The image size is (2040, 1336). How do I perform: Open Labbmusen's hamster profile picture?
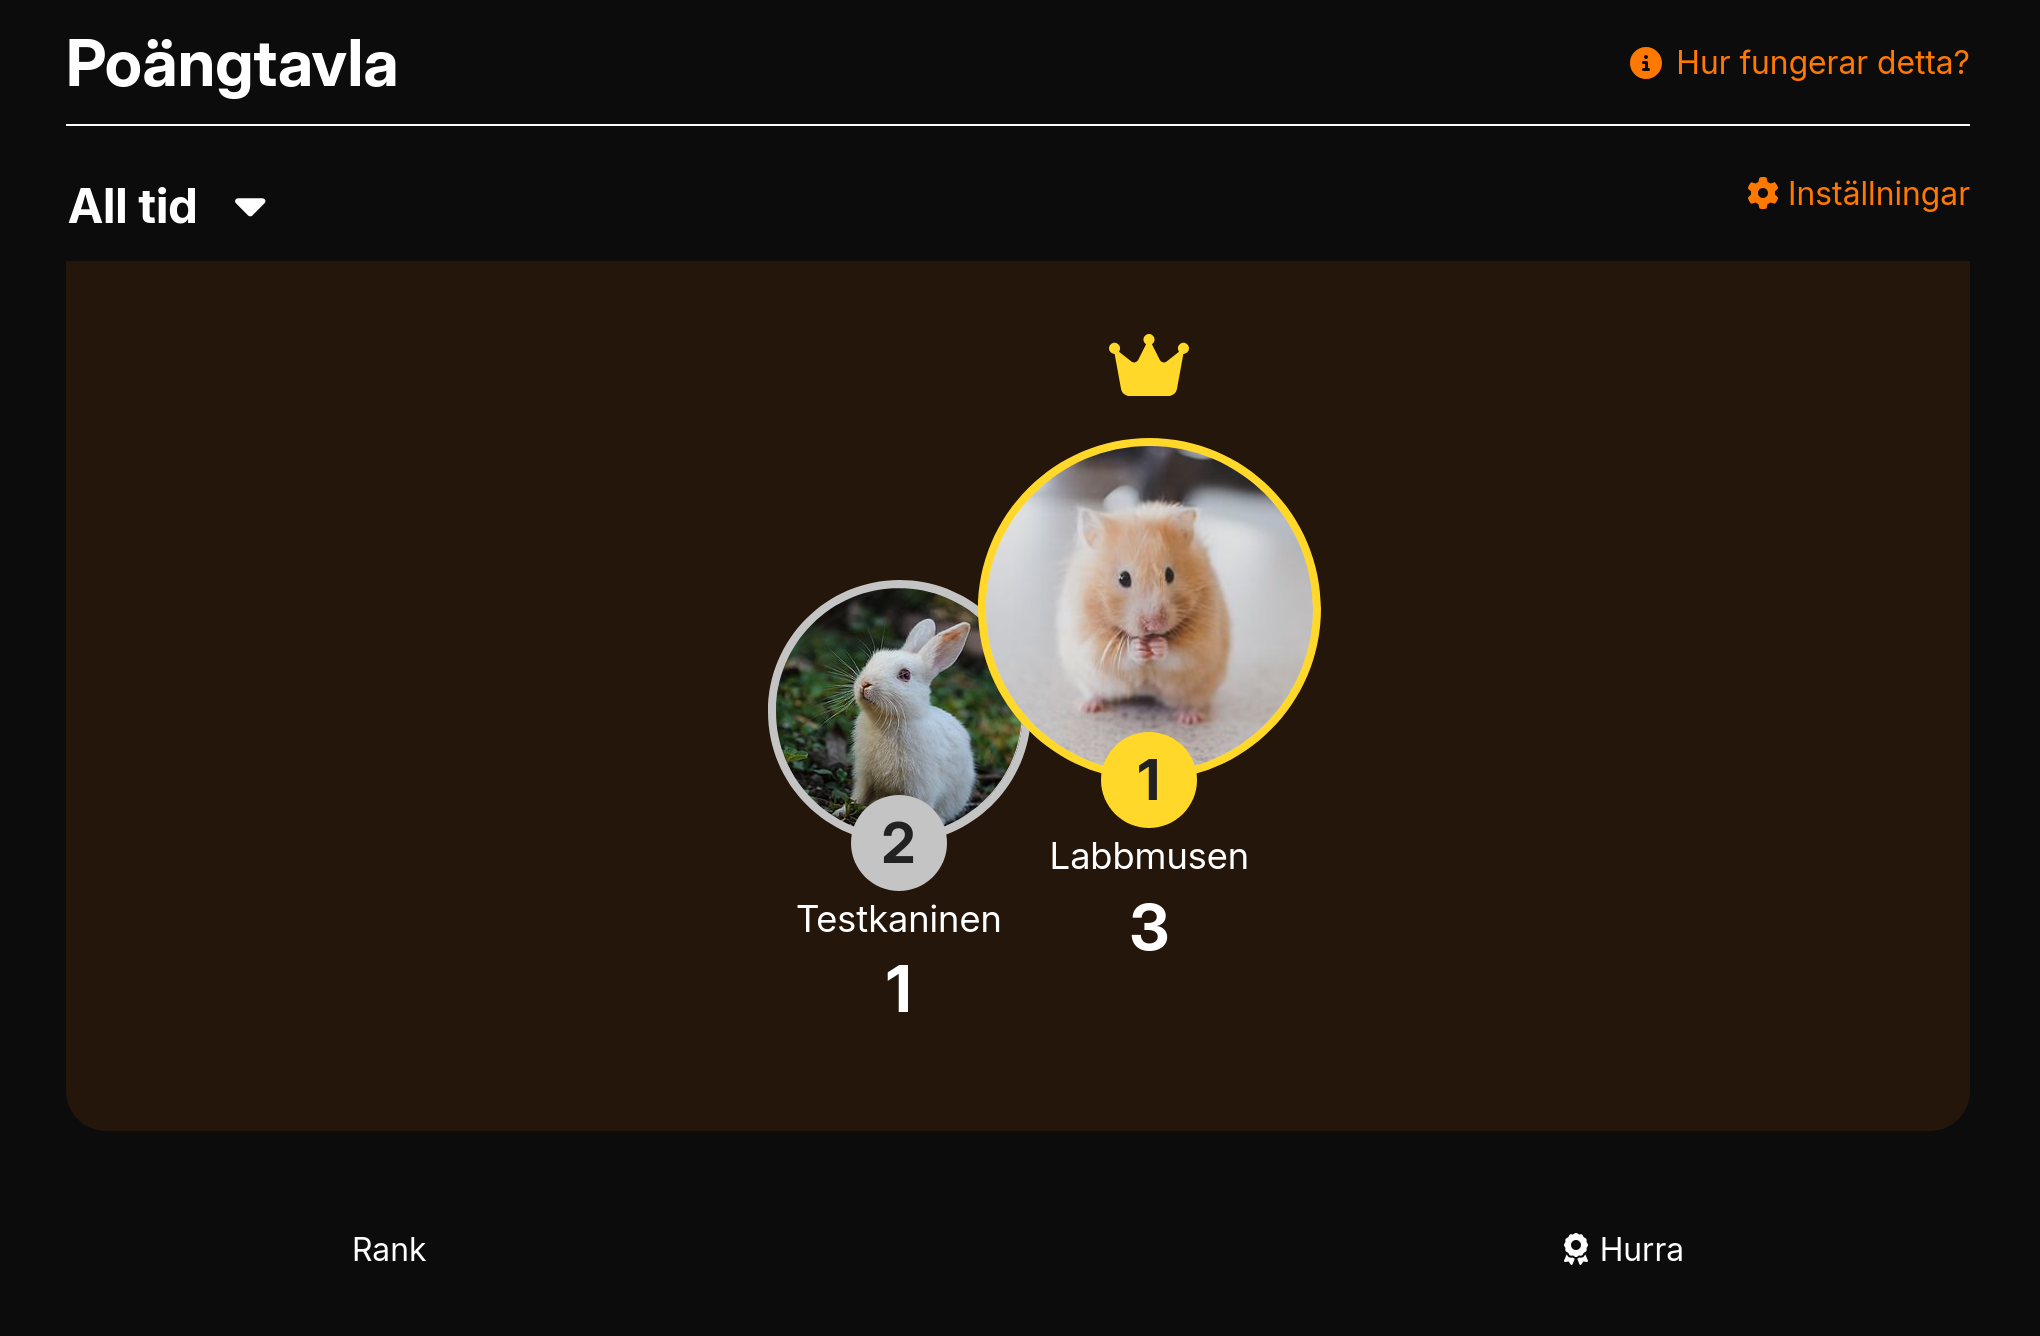coord(1149,608)
